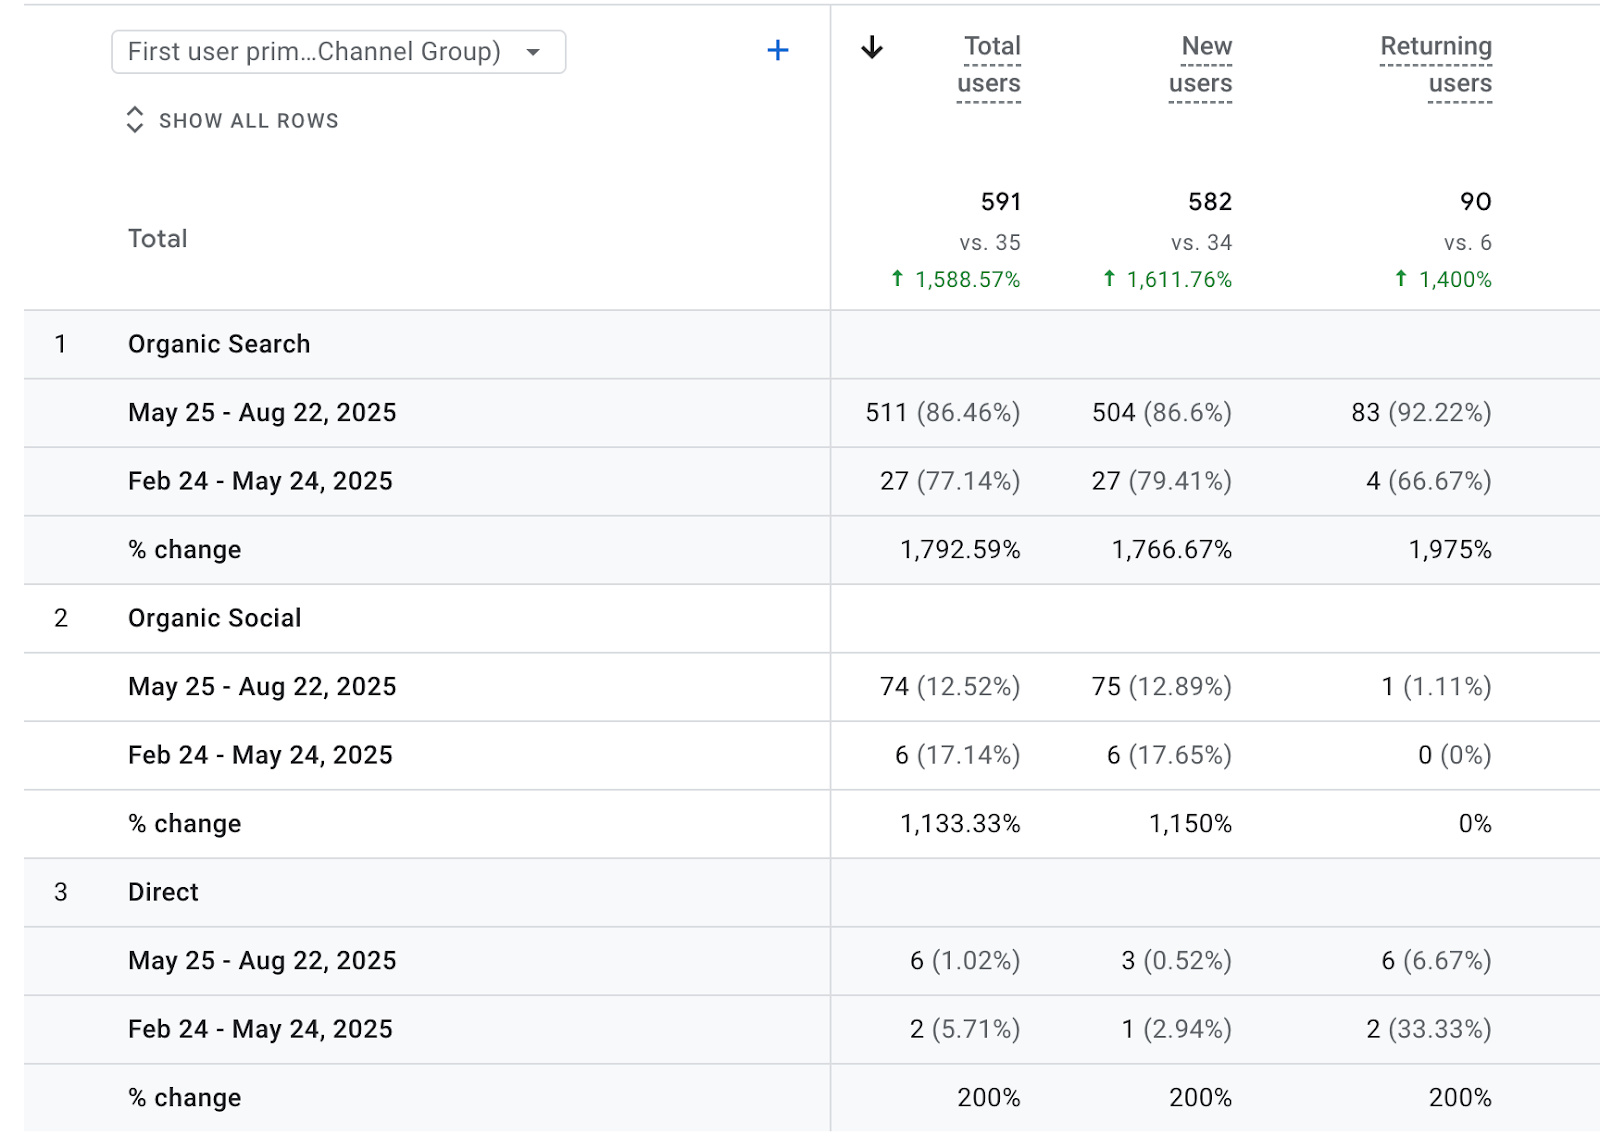Click the green up arrow beside 1,400%
Image resolution: width=1600 pixels, height=1148 pixels.
[1401, 279]
